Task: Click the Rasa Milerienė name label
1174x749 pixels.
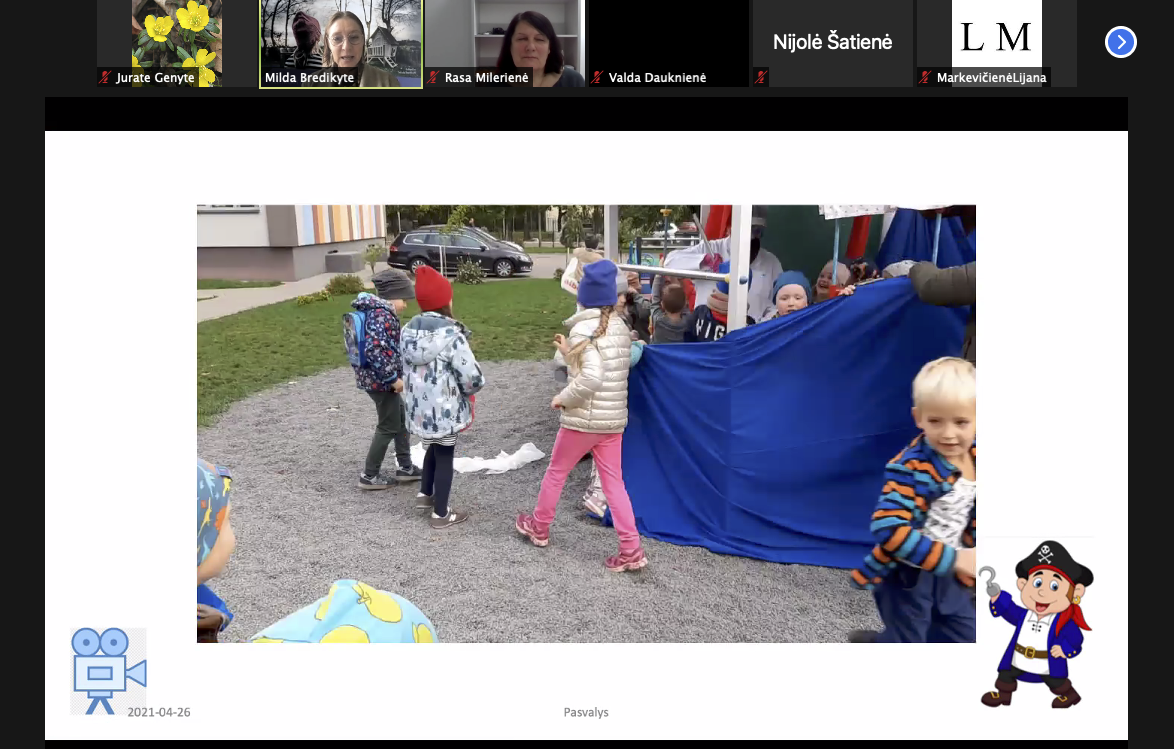Action: click(487, 77)
